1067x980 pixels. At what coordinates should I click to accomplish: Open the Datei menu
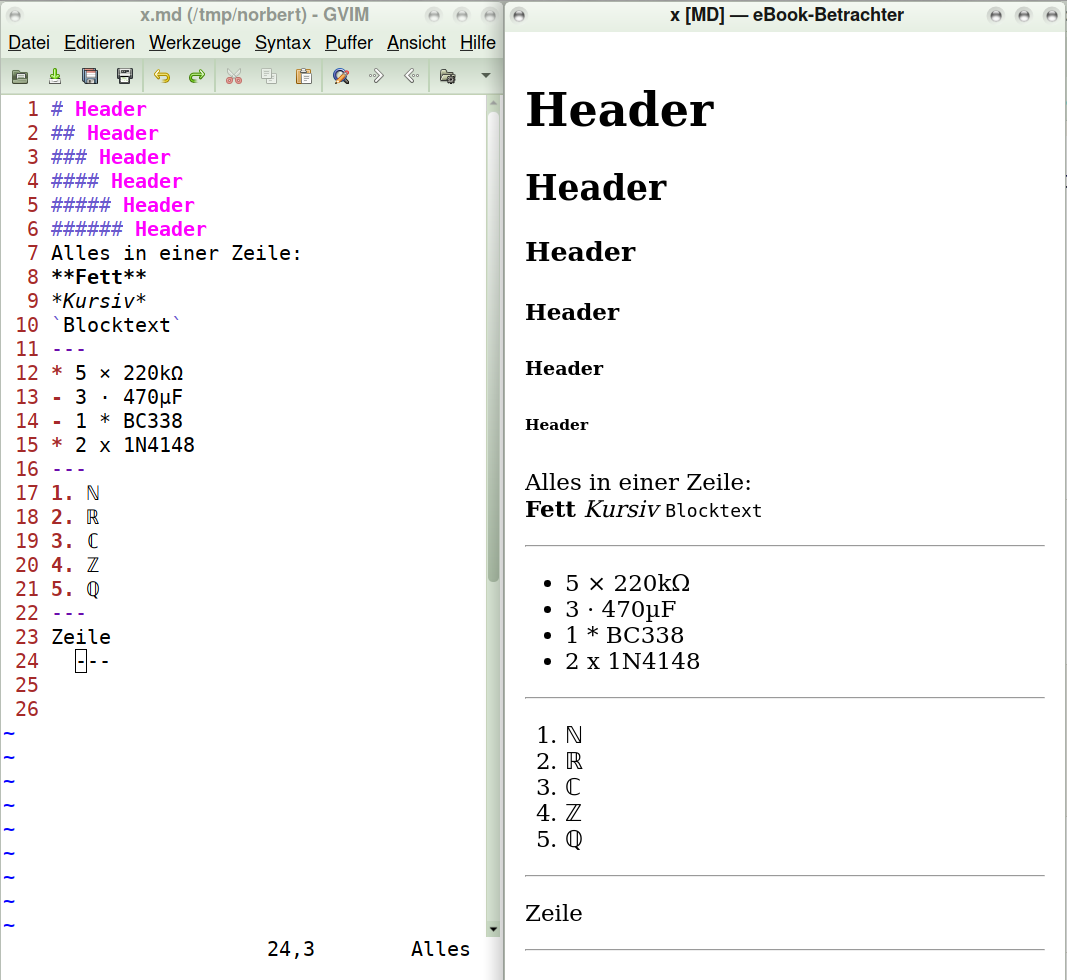pos(29,43)
